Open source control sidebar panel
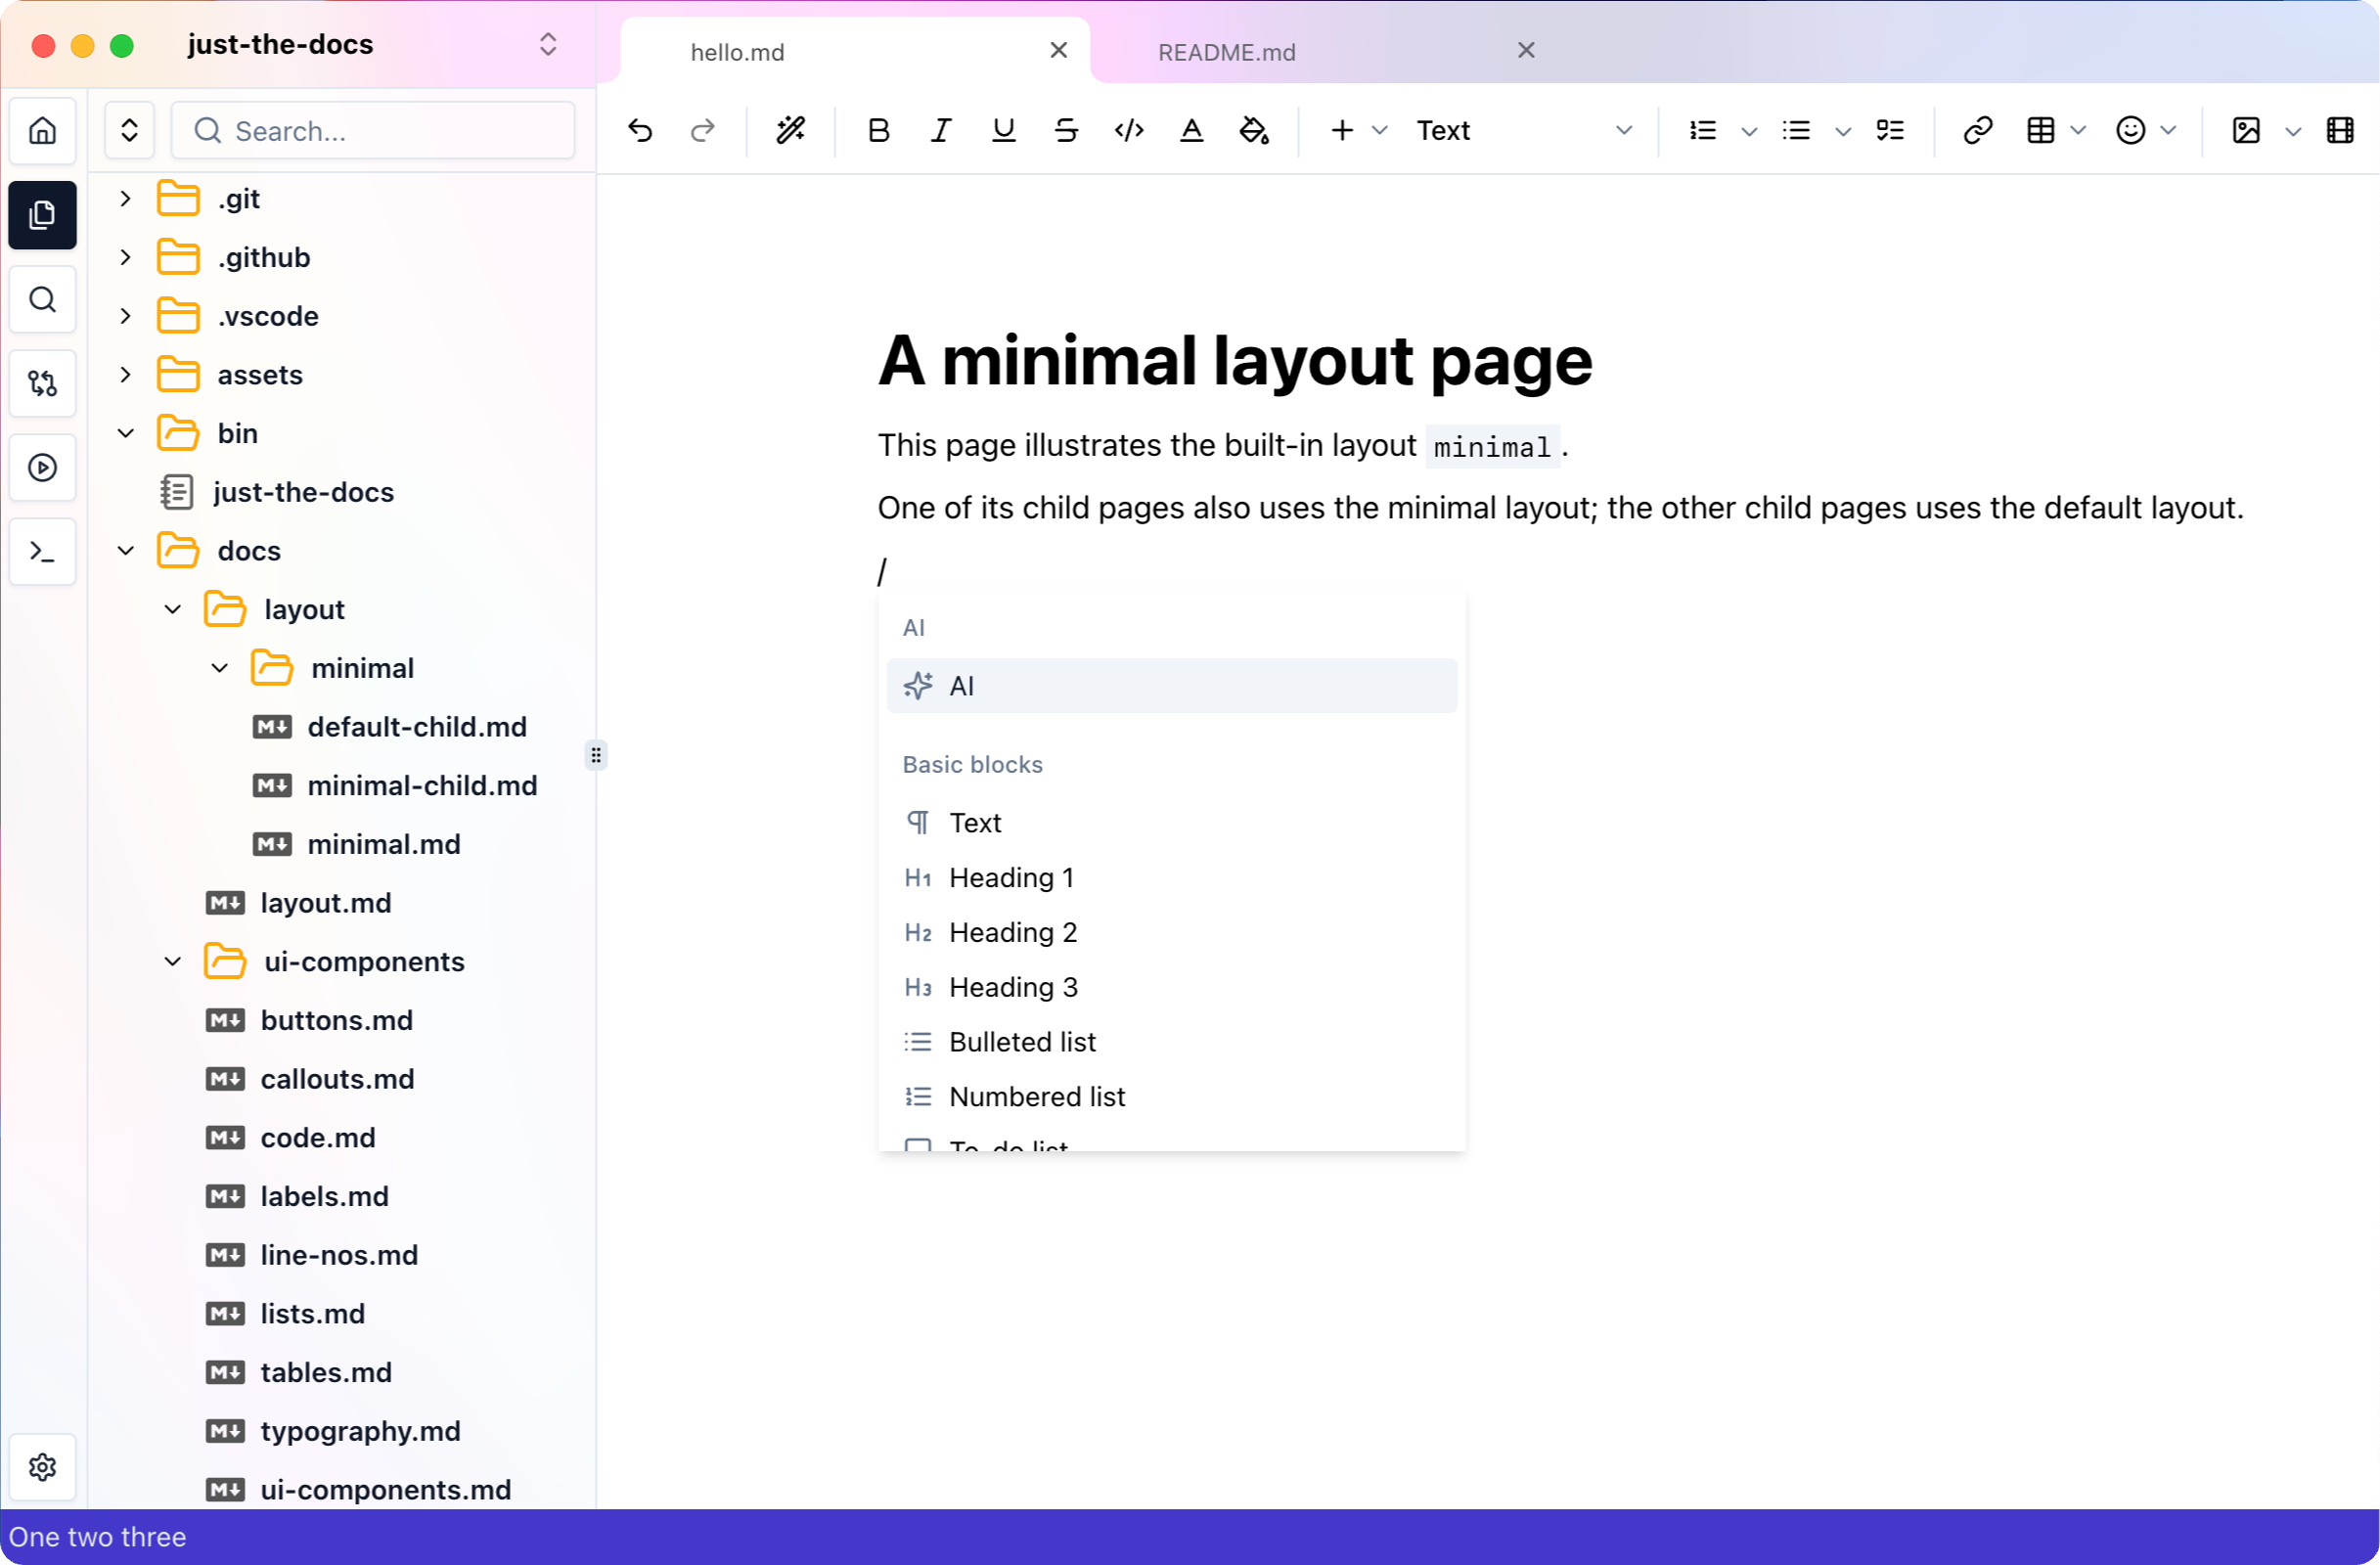 point(42,383)
